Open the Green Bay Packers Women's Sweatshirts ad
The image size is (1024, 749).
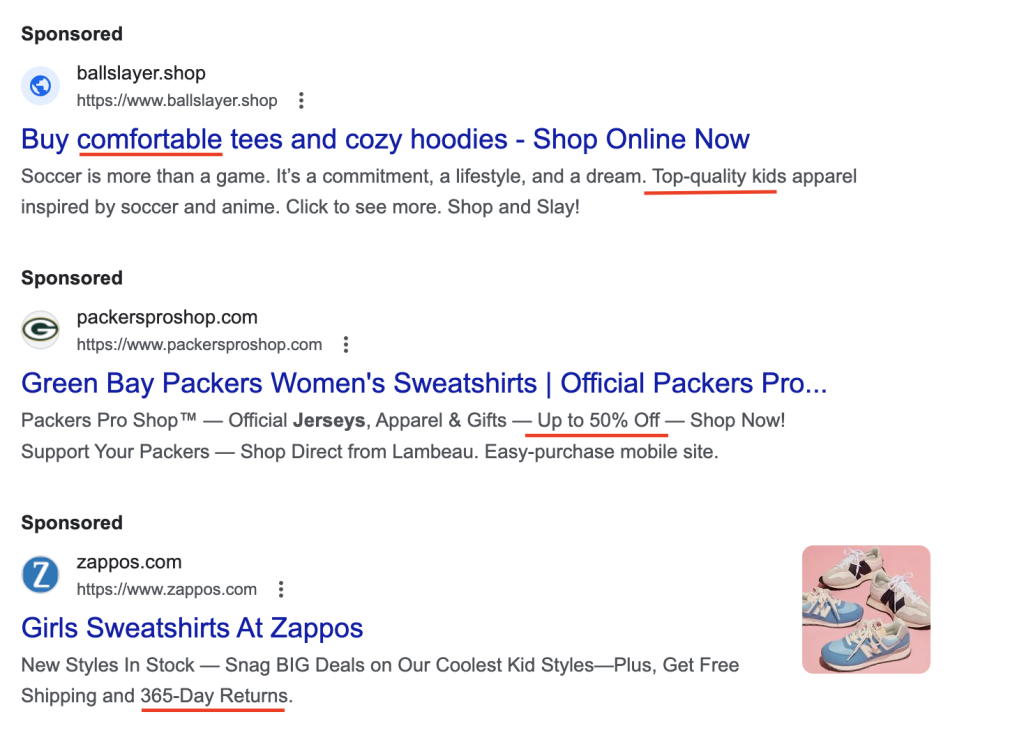(424, 383)
